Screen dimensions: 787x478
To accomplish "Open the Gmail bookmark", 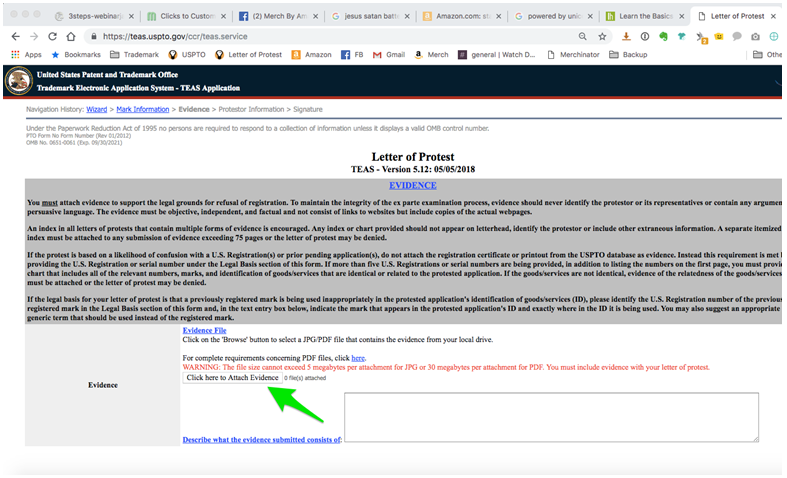I will [x=388, y=55].
